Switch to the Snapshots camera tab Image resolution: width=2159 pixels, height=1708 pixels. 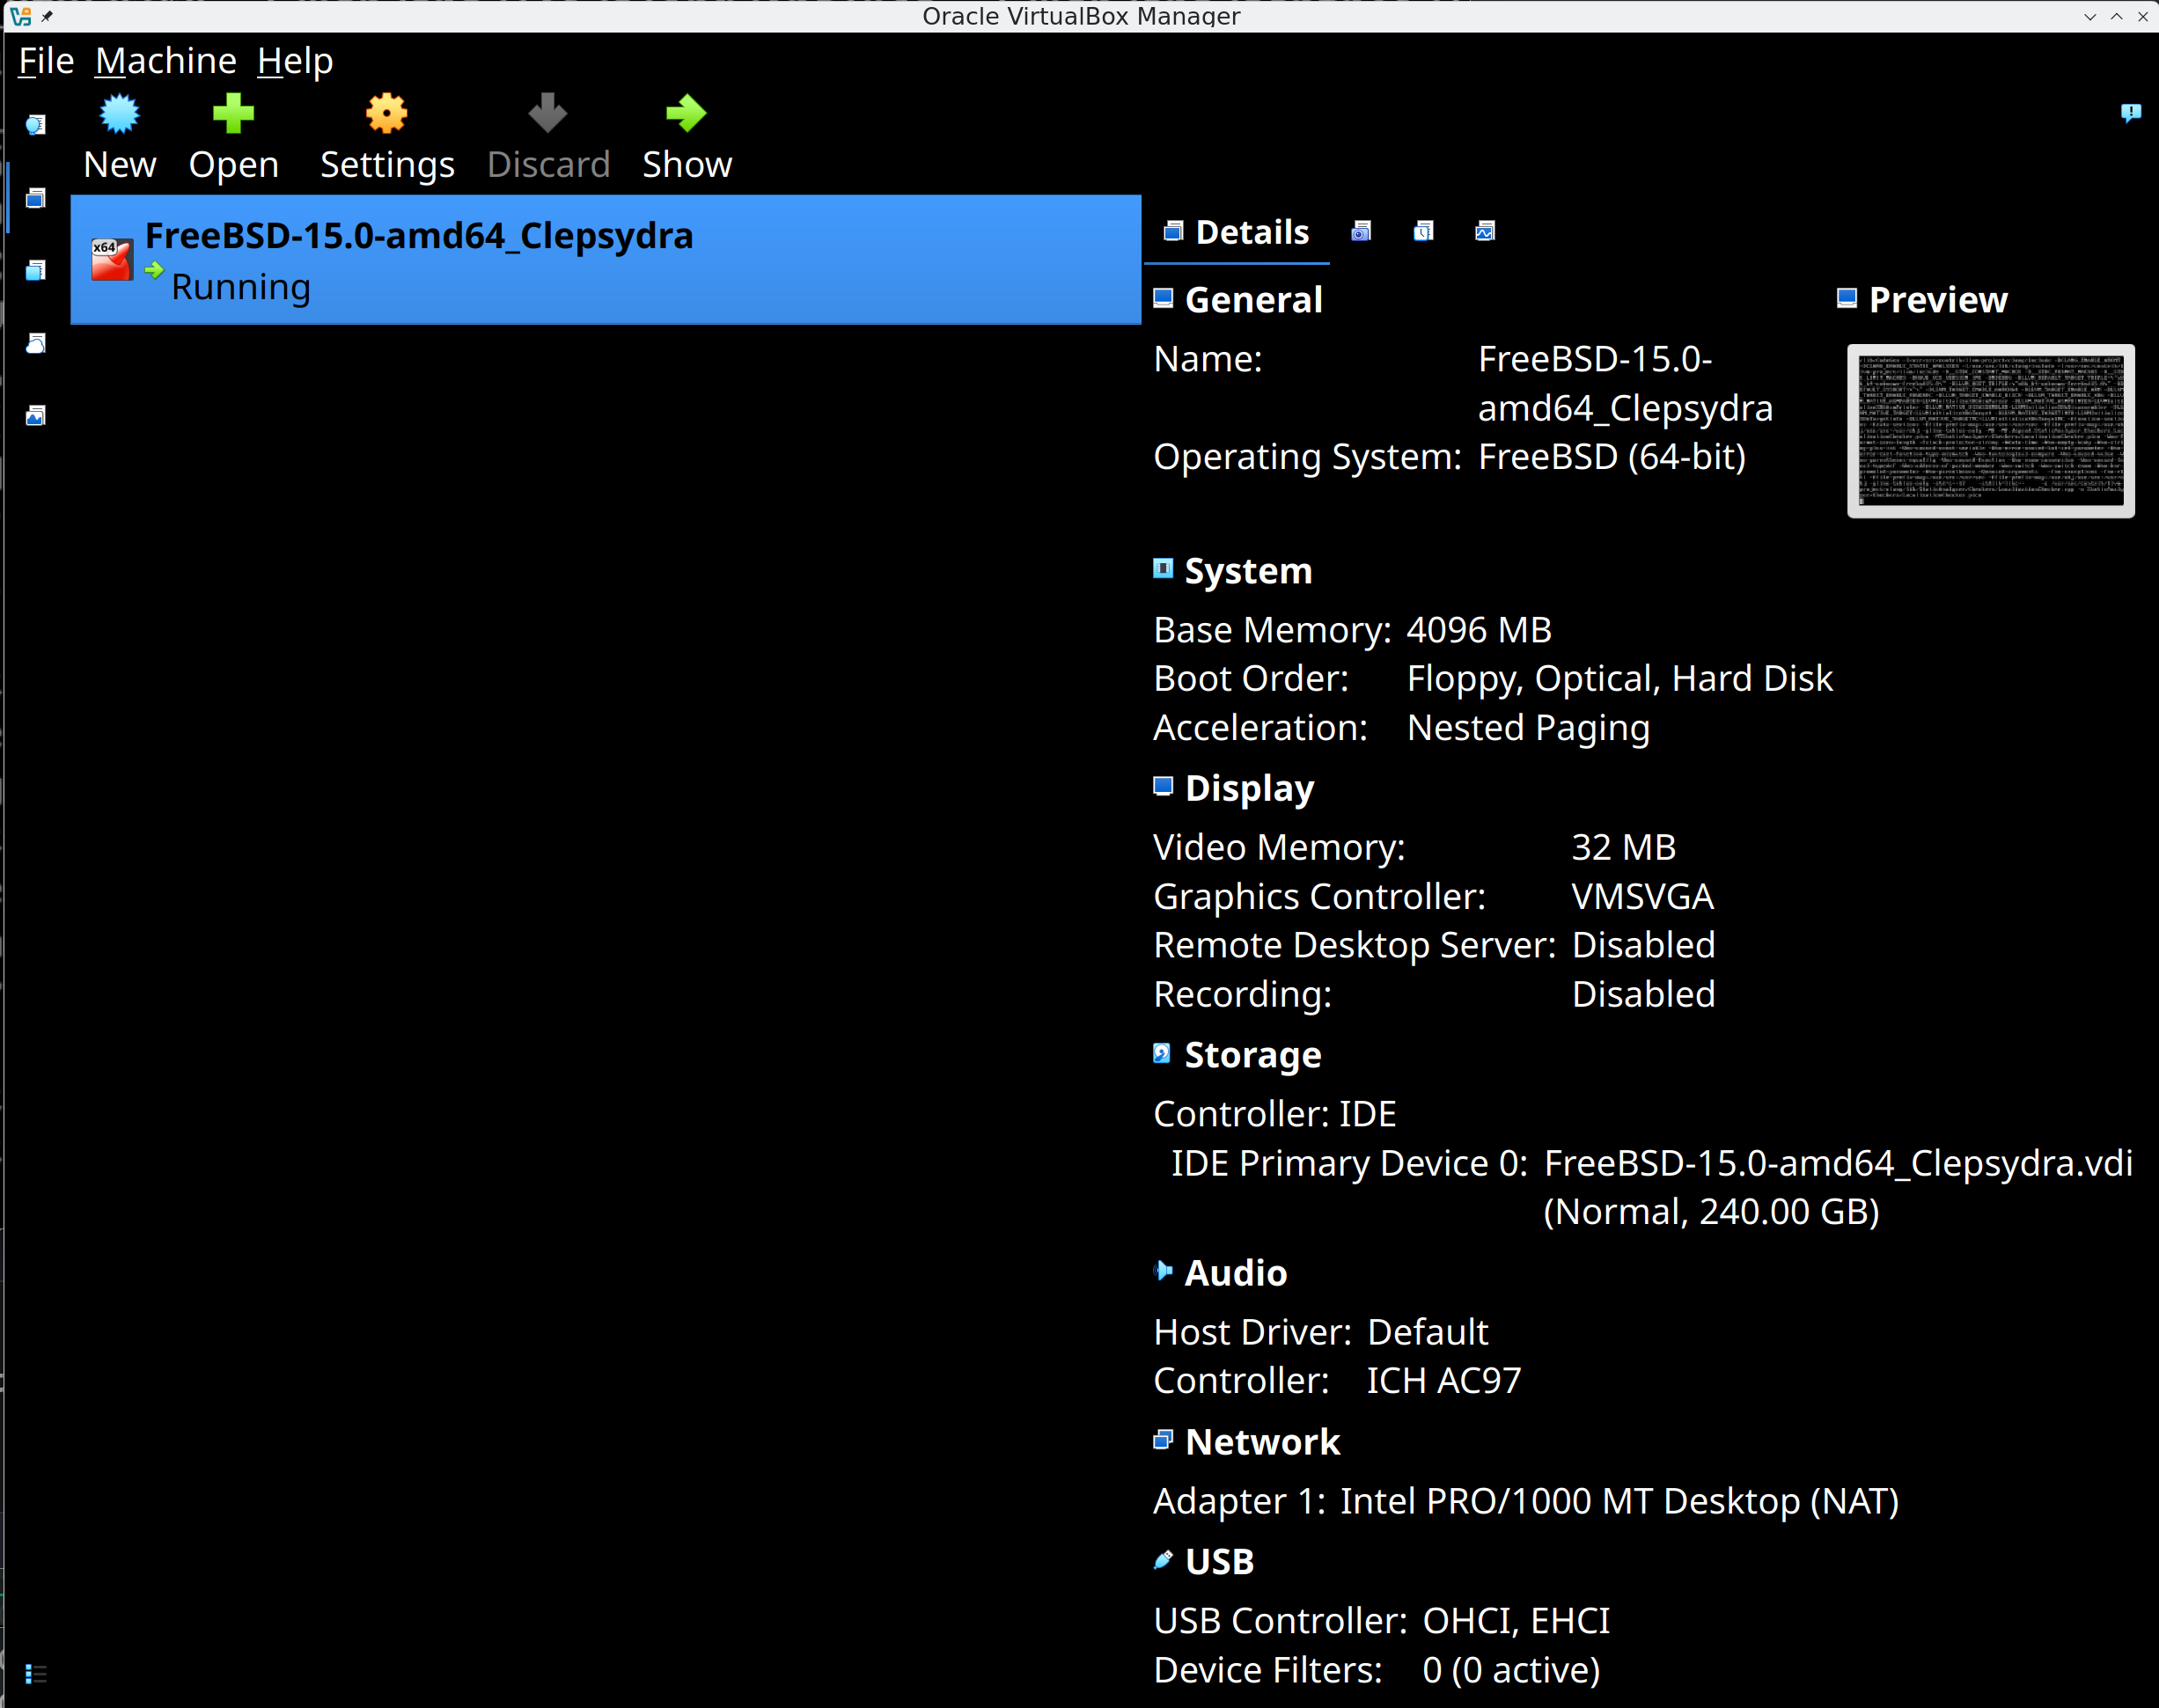tap(1361, 232)
